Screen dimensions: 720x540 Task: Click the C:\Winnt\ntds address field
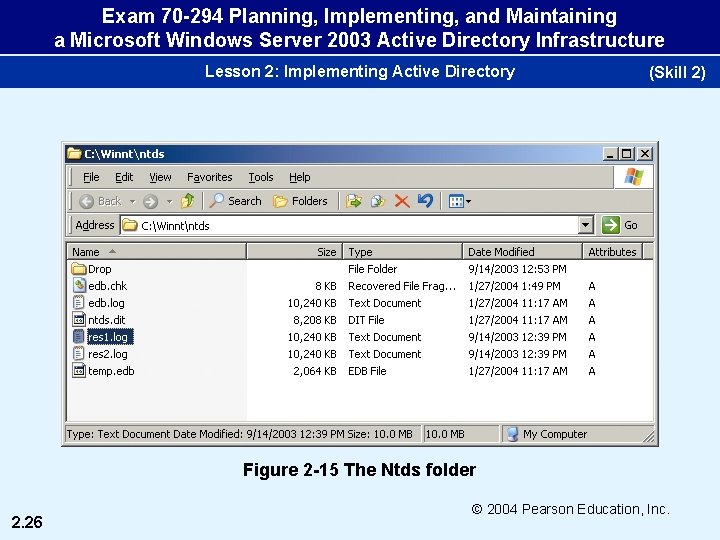[x=349, y=225]
